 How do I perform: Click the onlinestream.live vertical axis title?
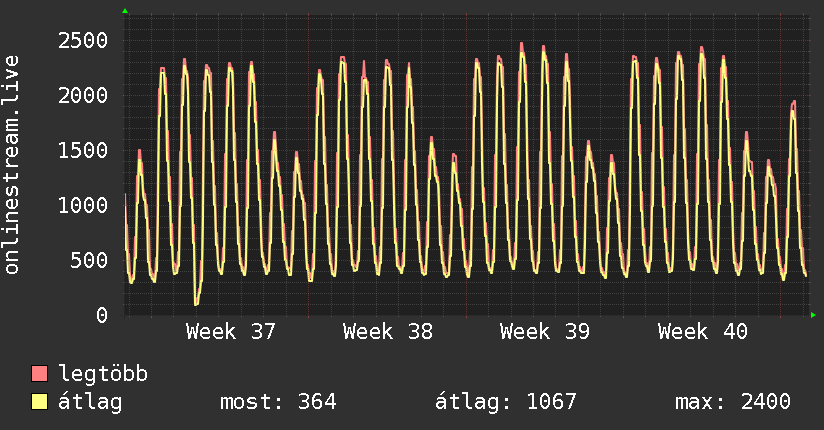pyautogui.click(x=11, y=165)
